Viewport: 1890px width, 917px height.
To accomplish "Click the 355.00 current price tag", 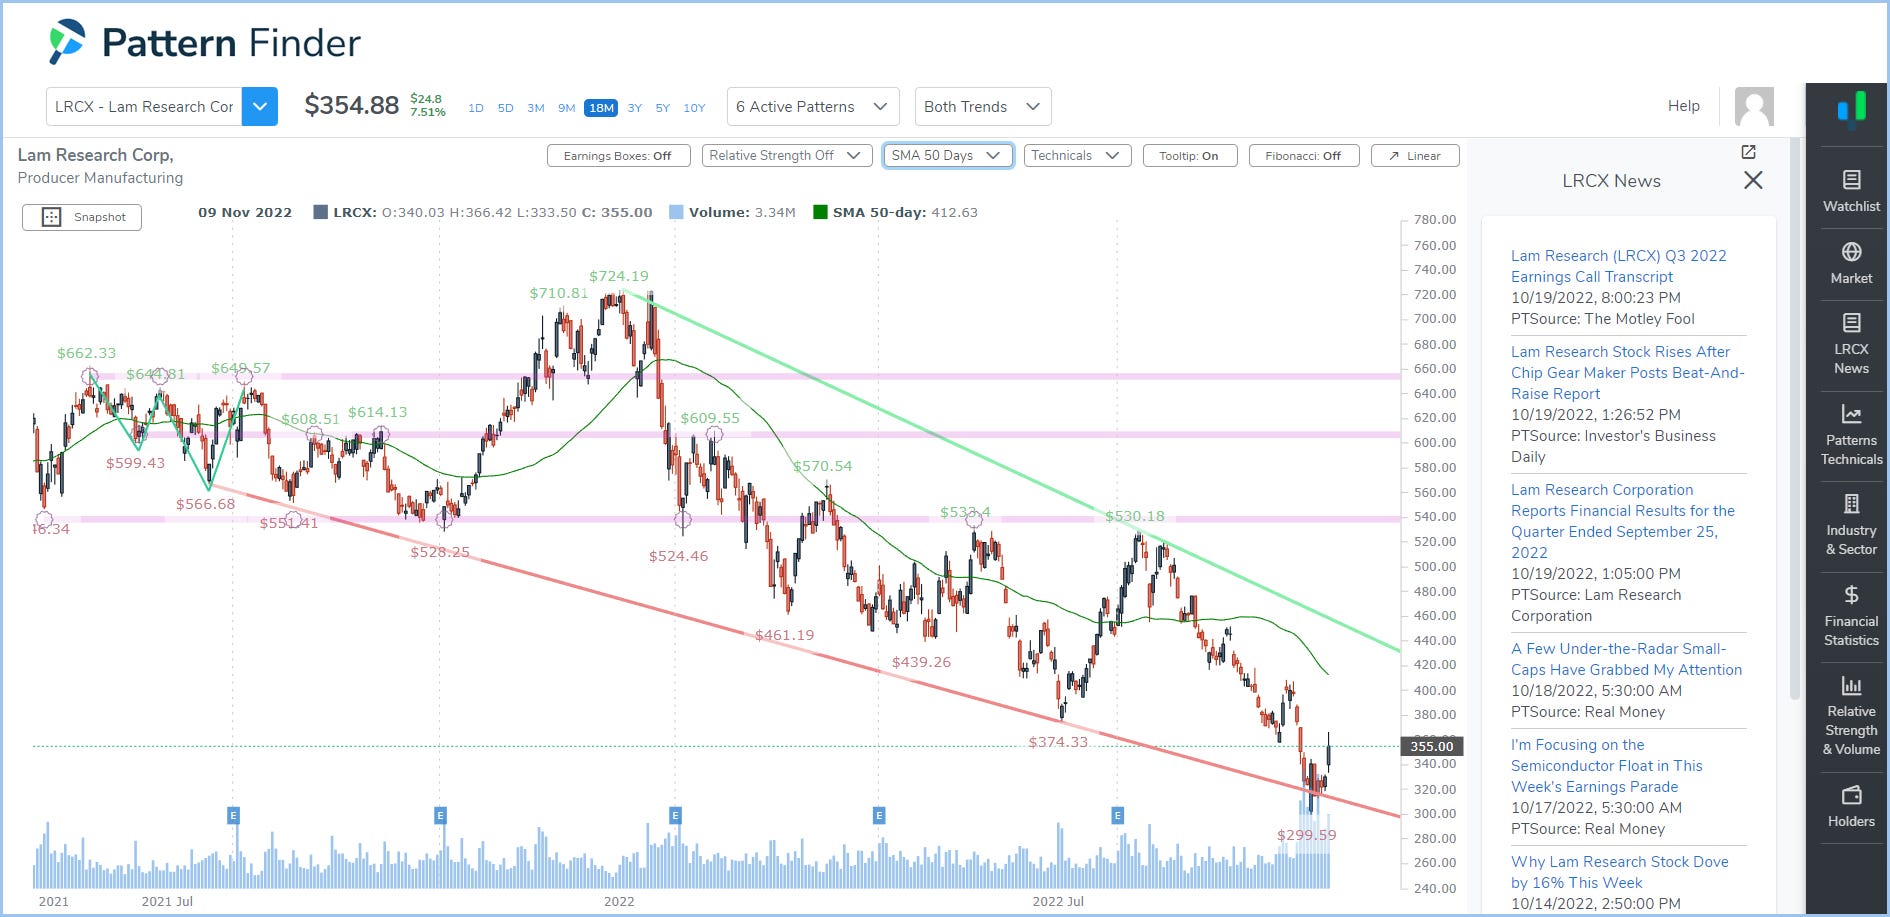I will (1431, 746).
